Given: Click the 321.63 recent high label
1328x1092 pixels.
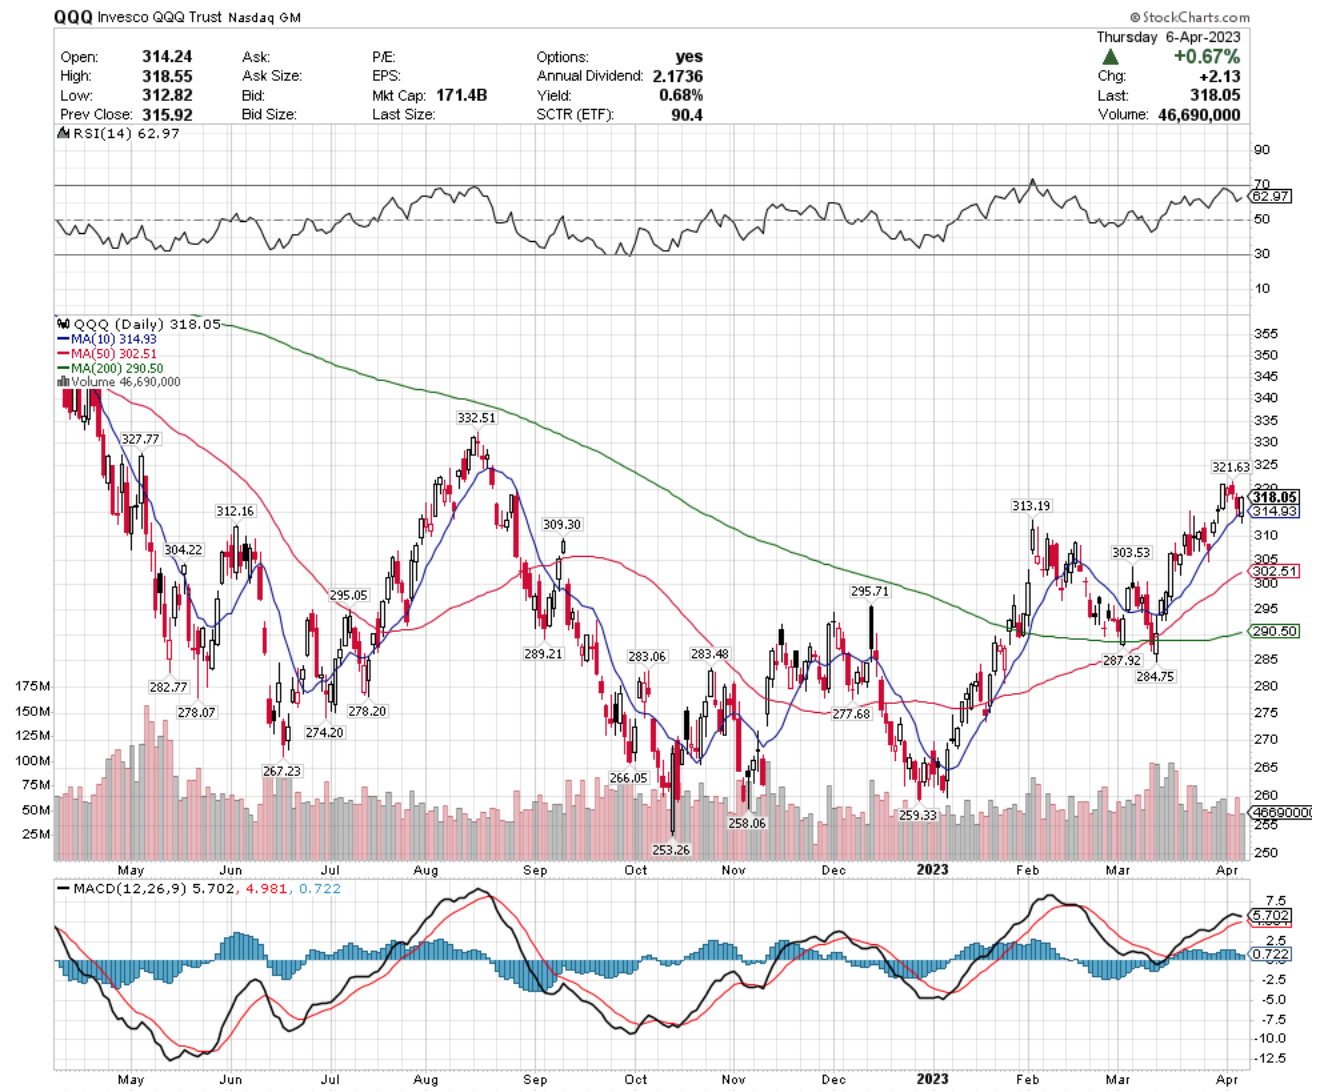Looking at the screenshot, I should [1231, 467].
